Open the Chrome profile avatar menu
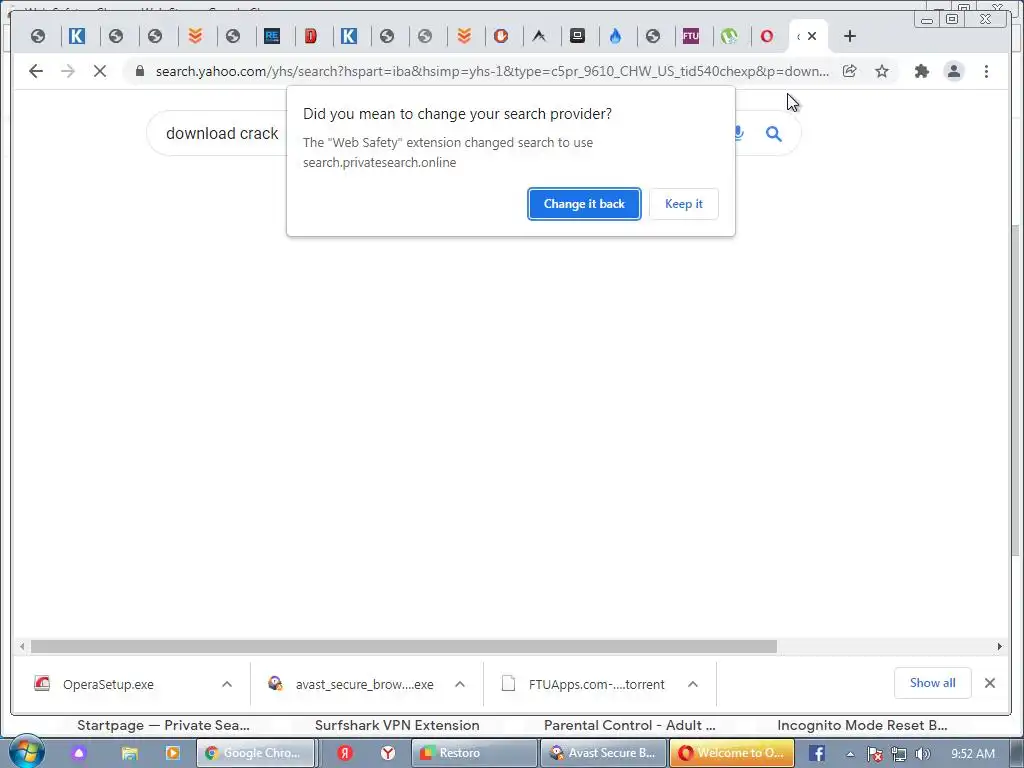The image size is (1024, 768). [954, 71]
